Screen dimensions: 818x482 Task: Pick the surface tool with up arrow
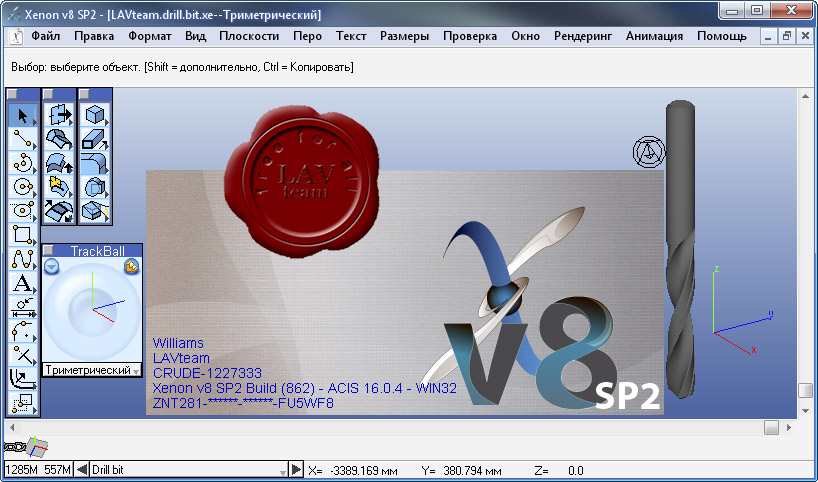(59, 163)
